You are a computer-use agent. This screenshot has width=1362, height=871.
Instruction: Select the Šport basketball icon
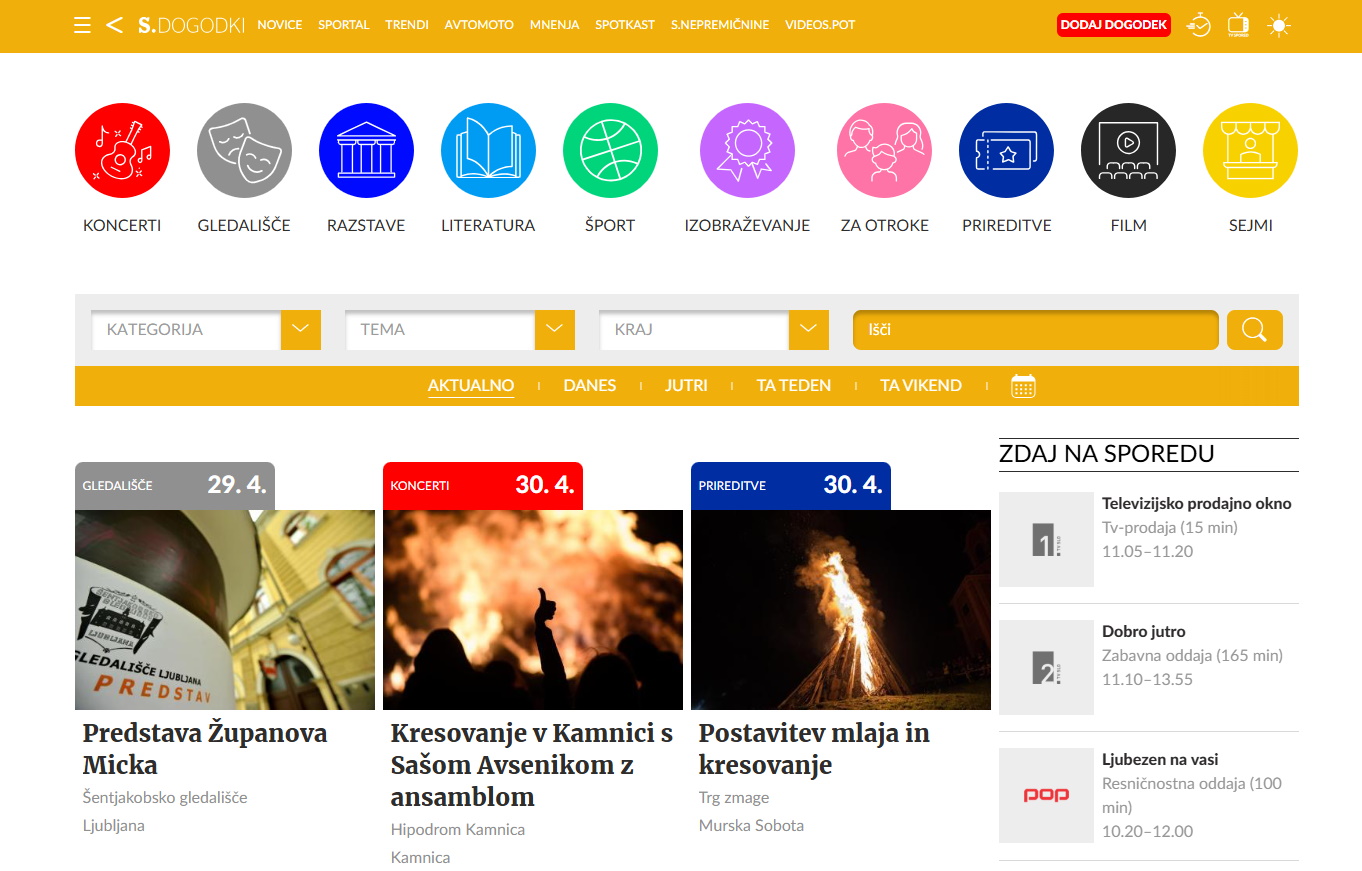610,151
